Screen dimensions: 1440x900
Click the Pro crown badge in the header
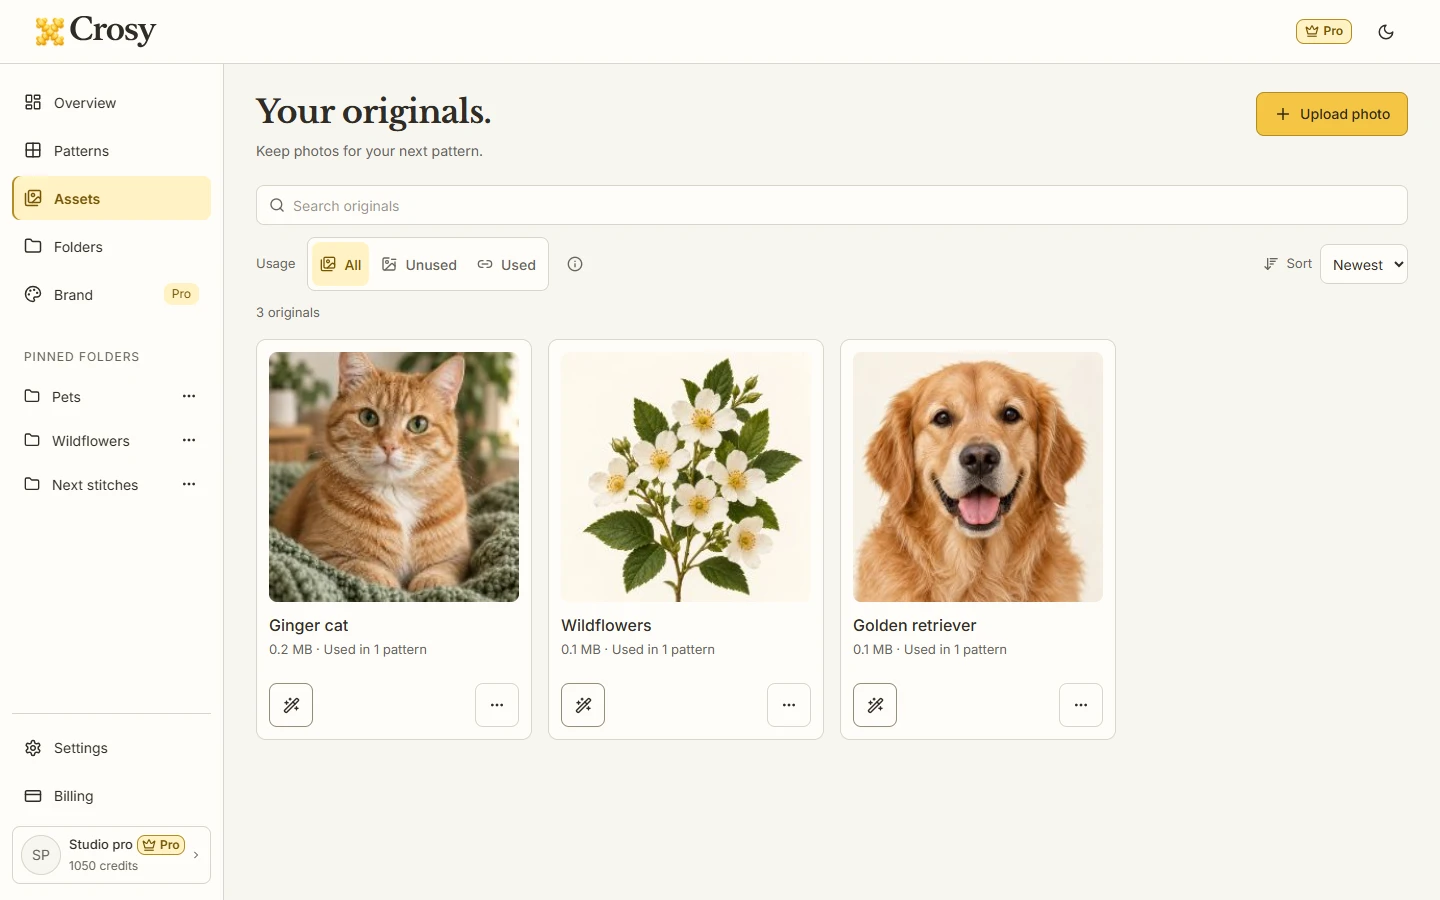click(1324, 31)
